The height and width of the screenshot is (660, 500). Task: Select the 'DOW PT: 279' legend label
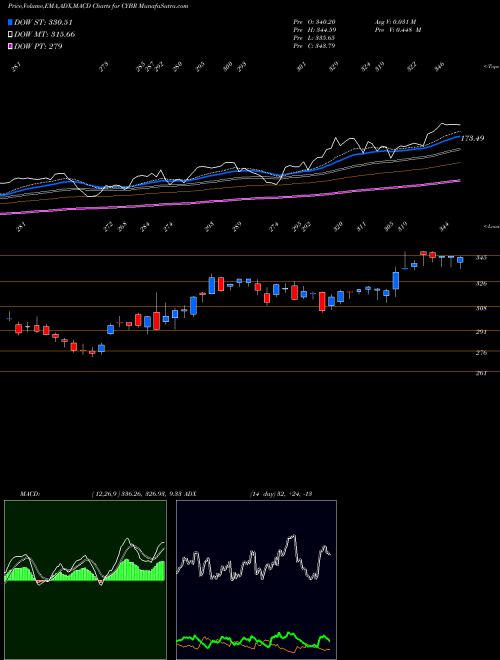tap(38, 46)
